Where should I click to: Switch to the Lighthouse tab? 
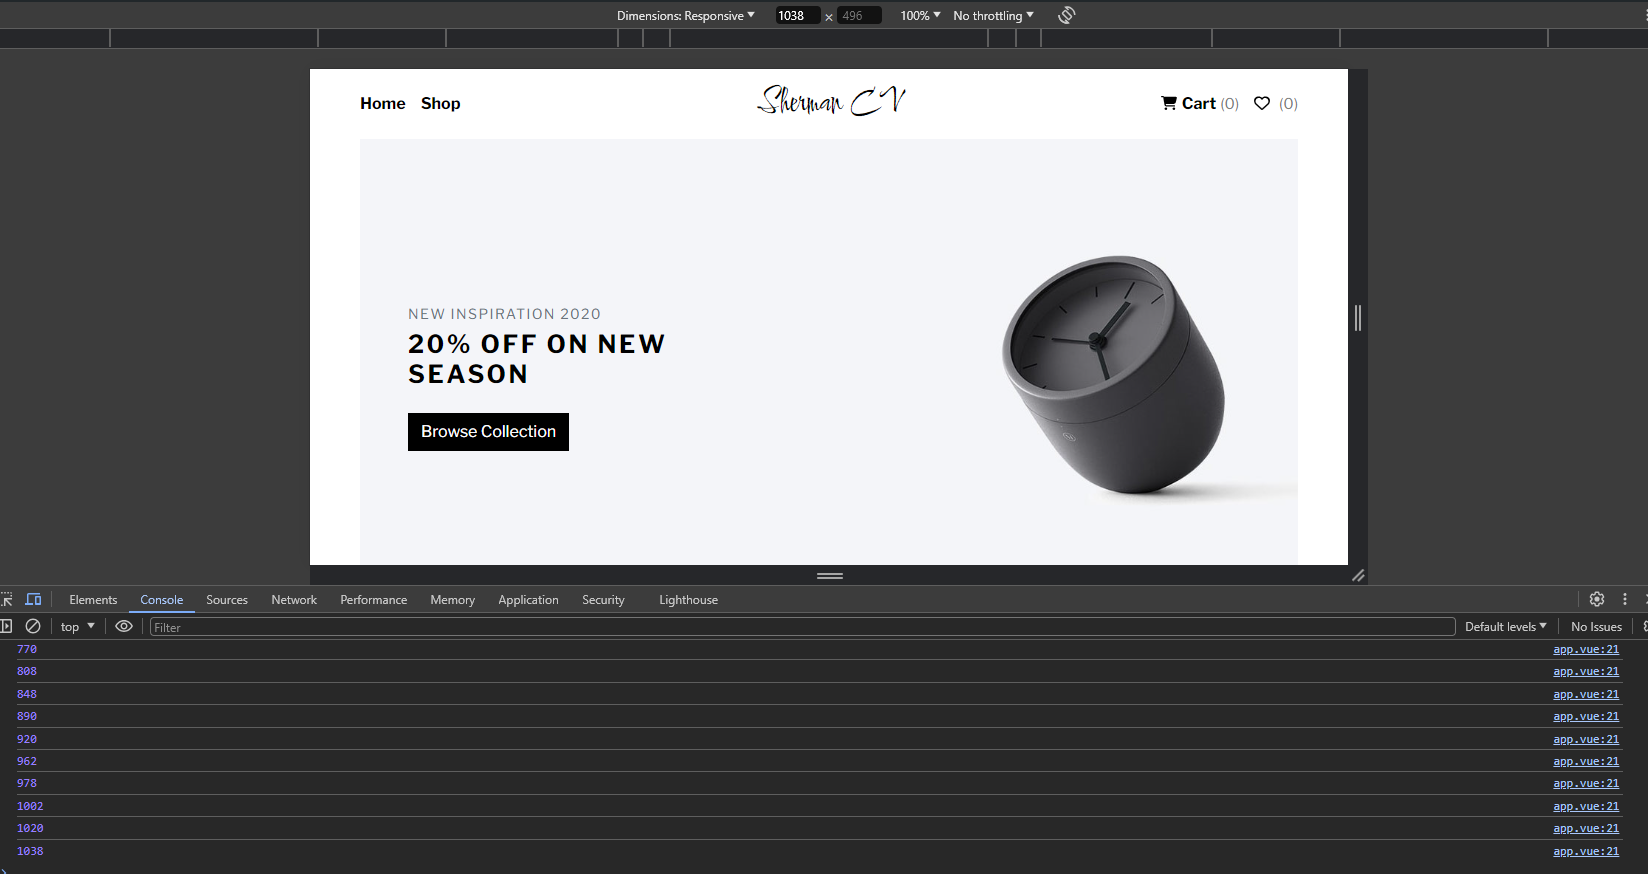(688, 600)
